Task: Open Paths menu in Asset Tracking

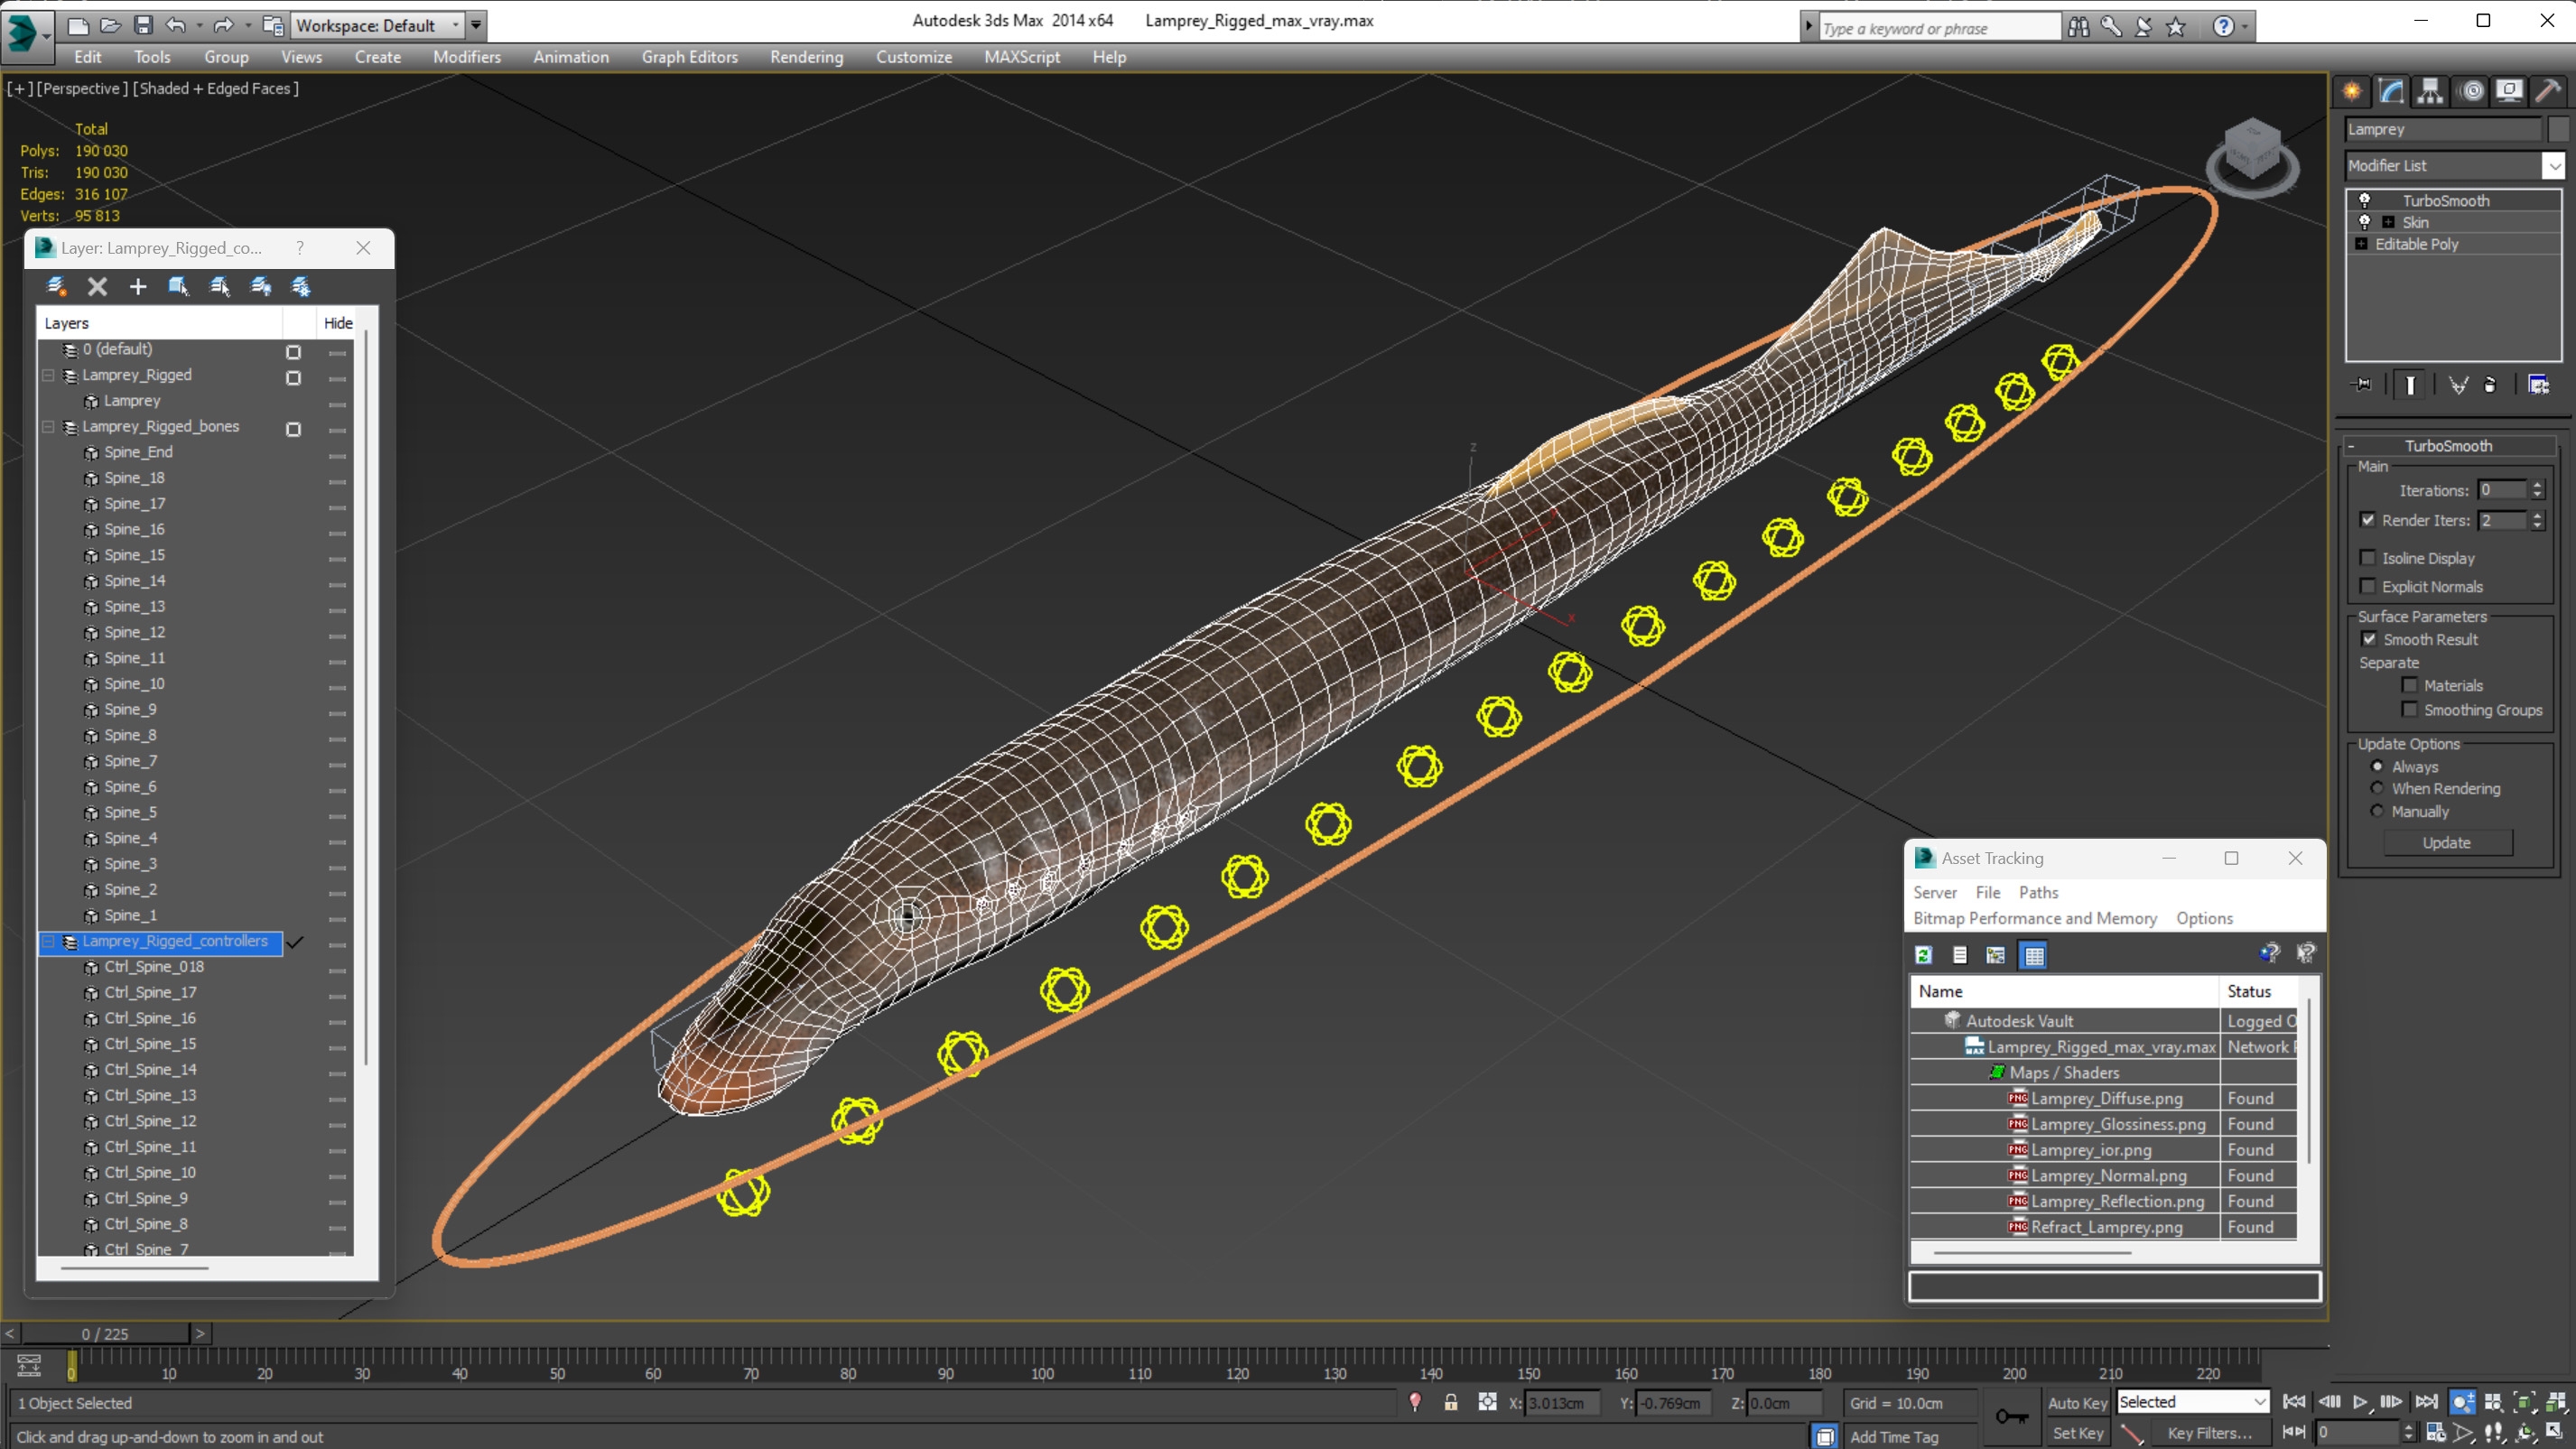Action: (x=2038, y=892)
